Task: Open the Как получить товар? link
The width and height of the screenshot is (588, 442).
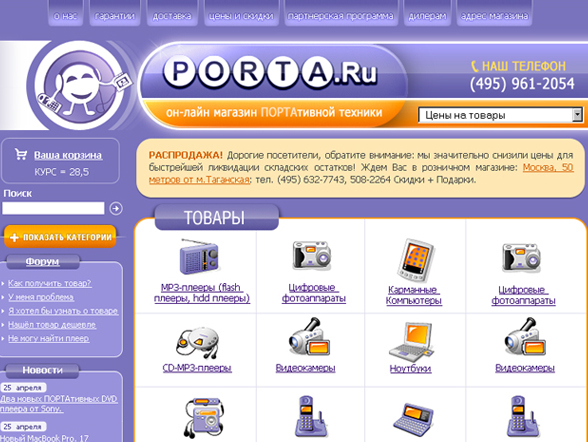Action: (50, 283)
